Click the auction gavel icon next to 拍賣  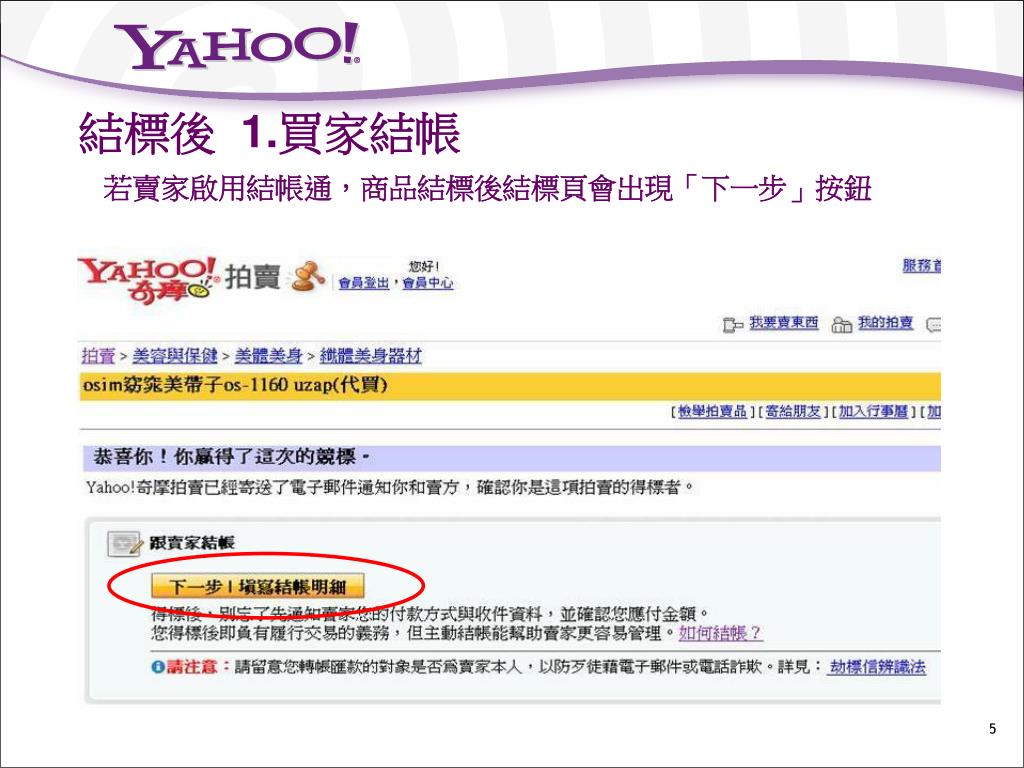308,276
